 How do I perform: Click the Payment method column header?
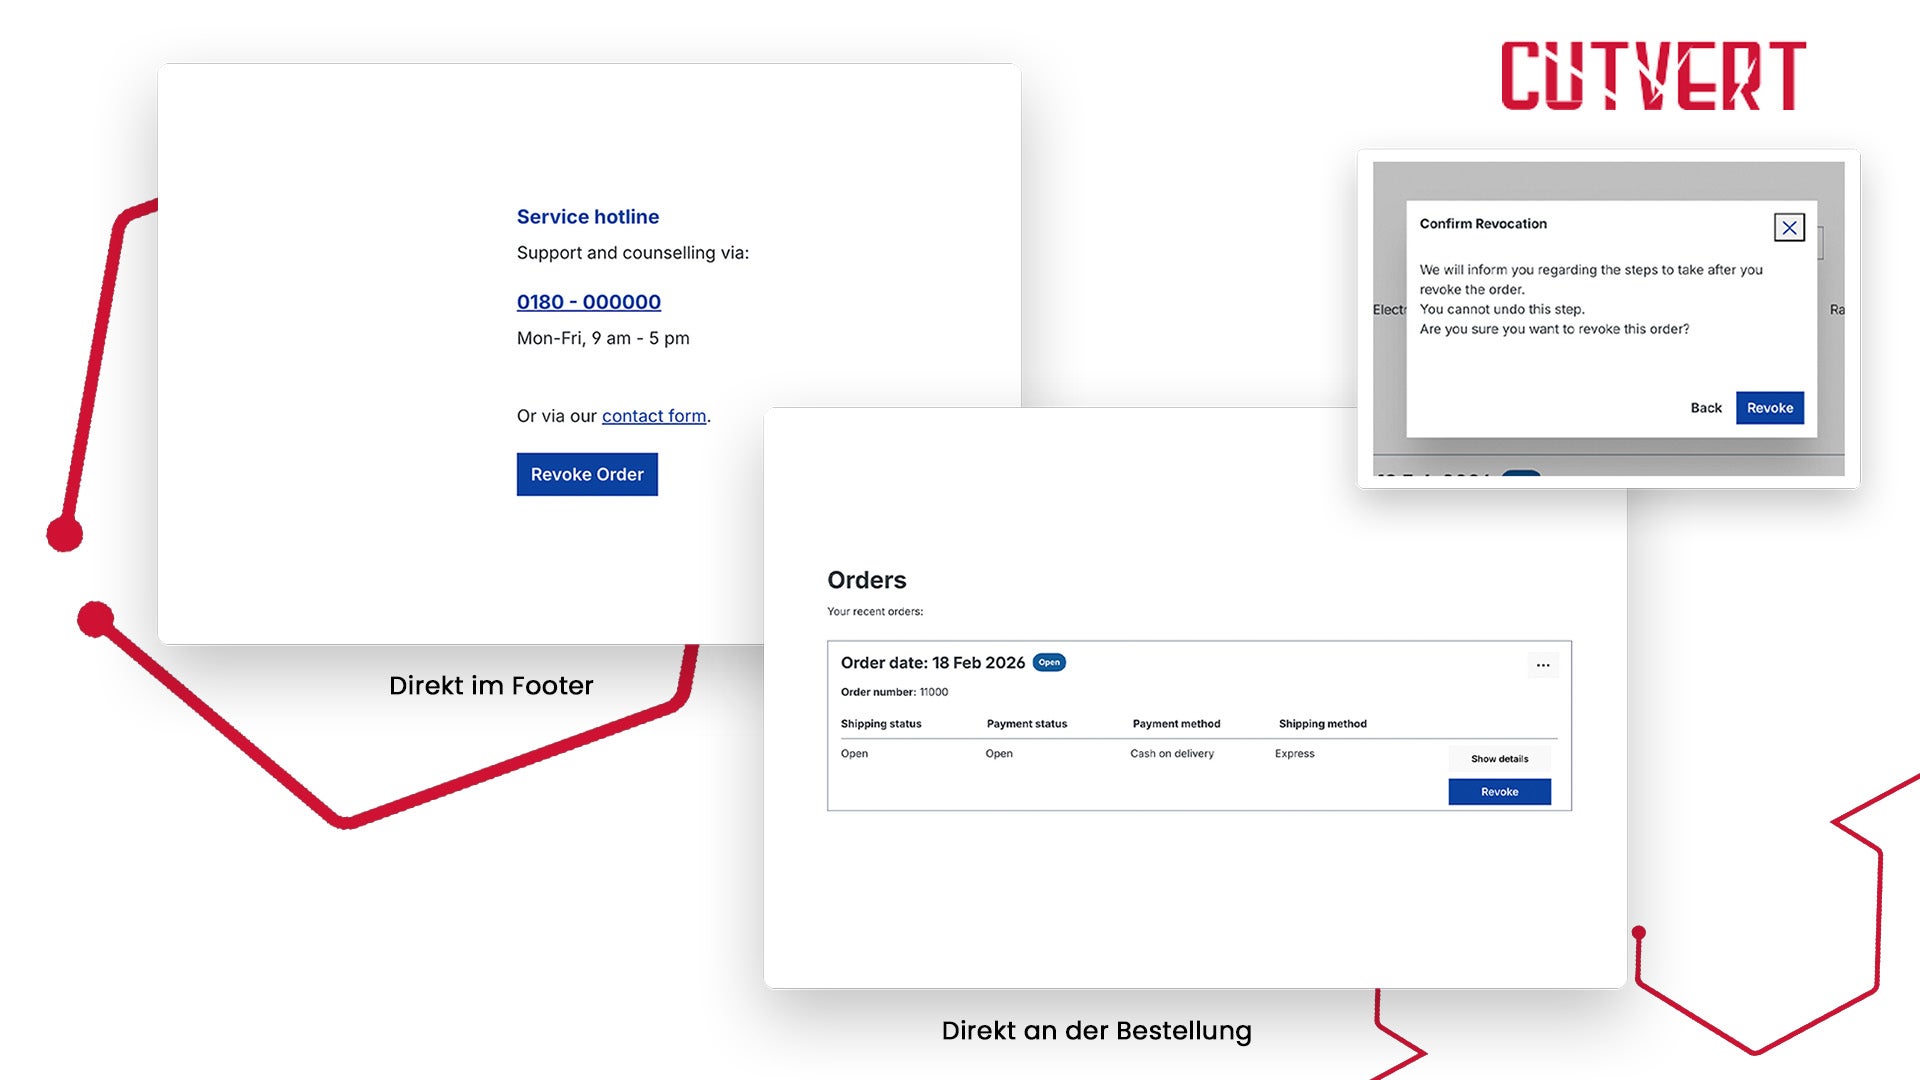(x=1176, y=724)
